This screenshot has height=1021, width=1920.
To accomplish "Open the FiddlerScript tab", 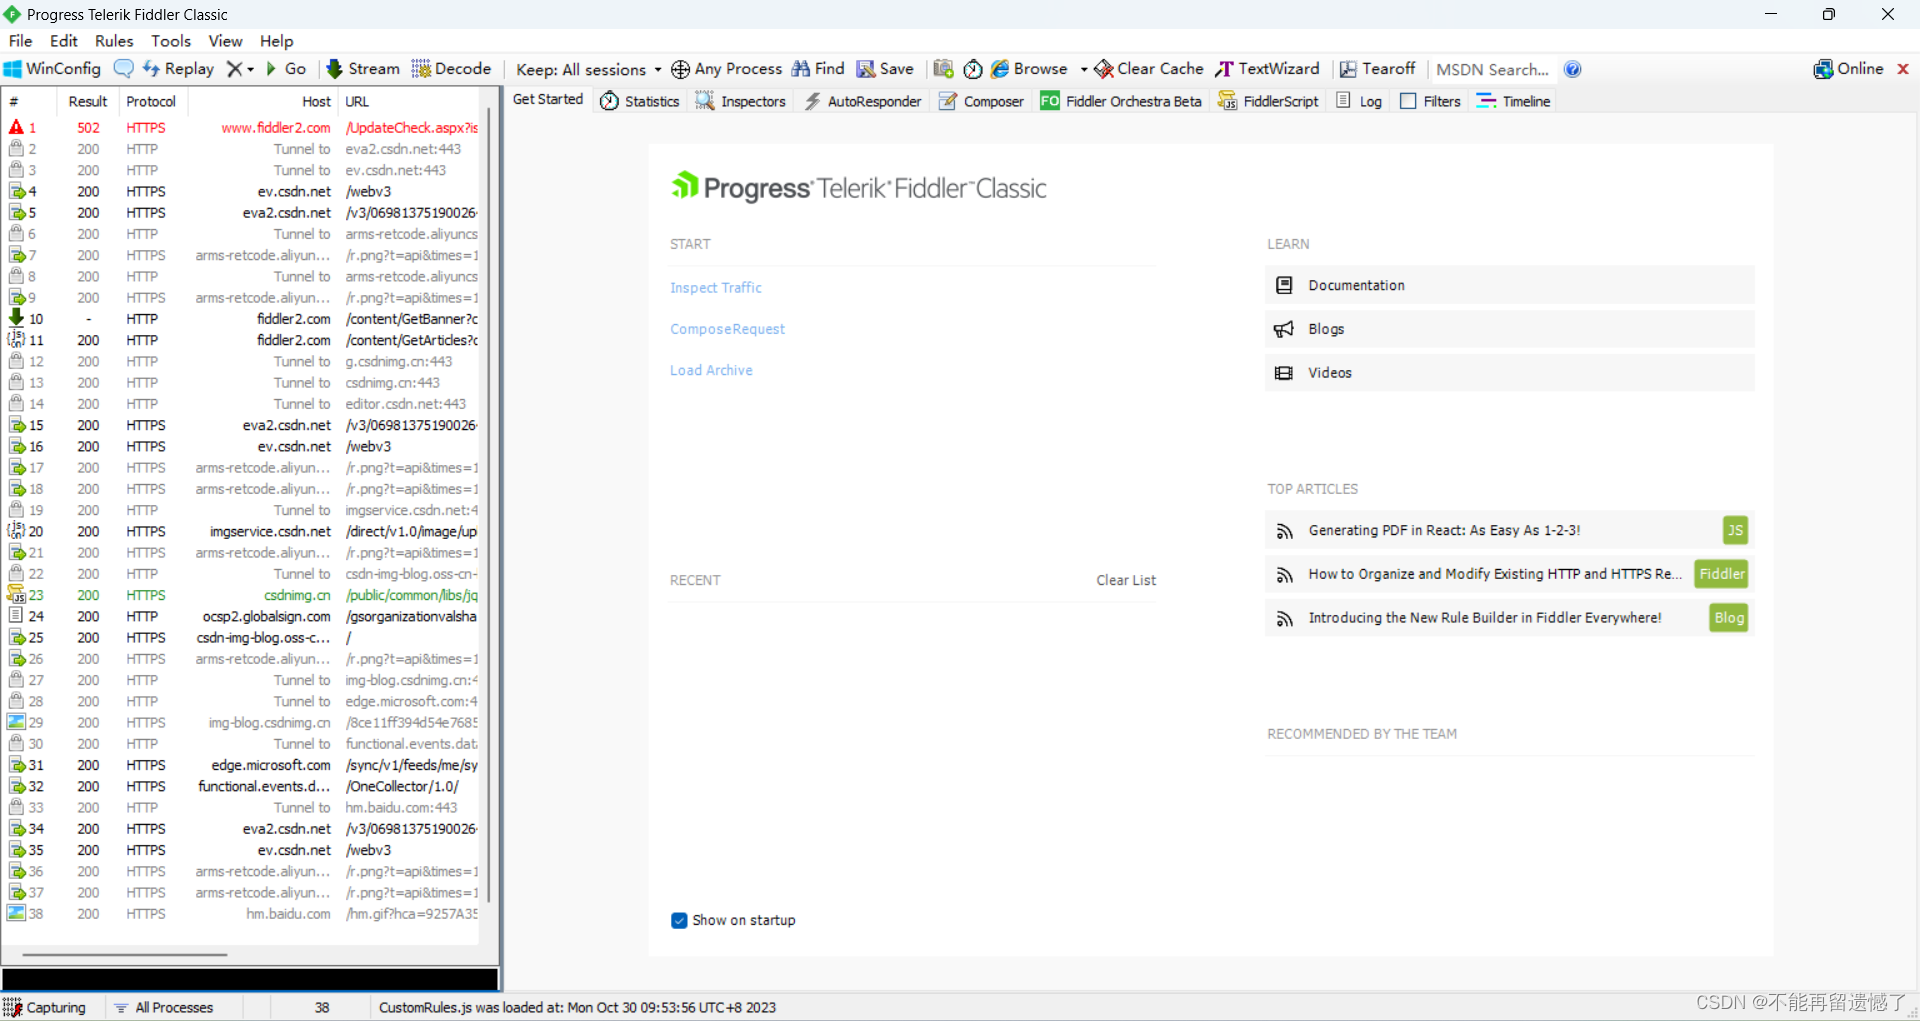I will pyautogui.click(x=1268, y=101).
